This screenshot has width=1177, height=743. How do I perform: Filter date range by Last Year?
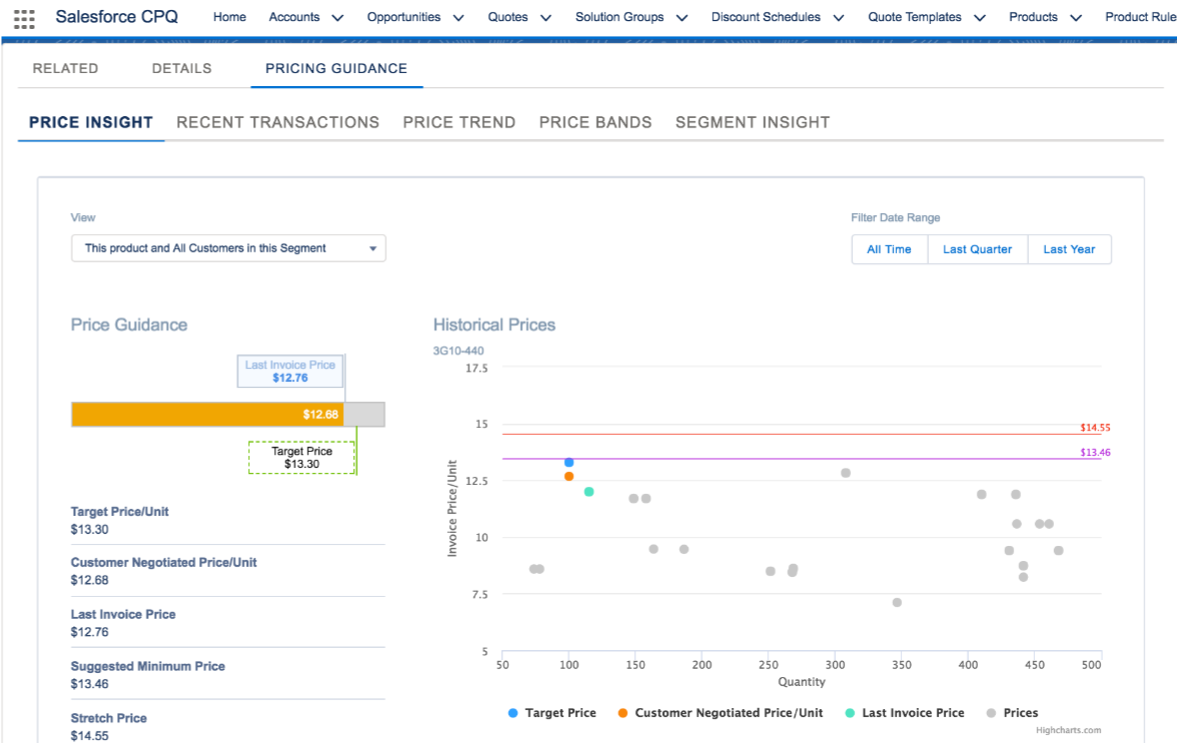pos(1069,249)
